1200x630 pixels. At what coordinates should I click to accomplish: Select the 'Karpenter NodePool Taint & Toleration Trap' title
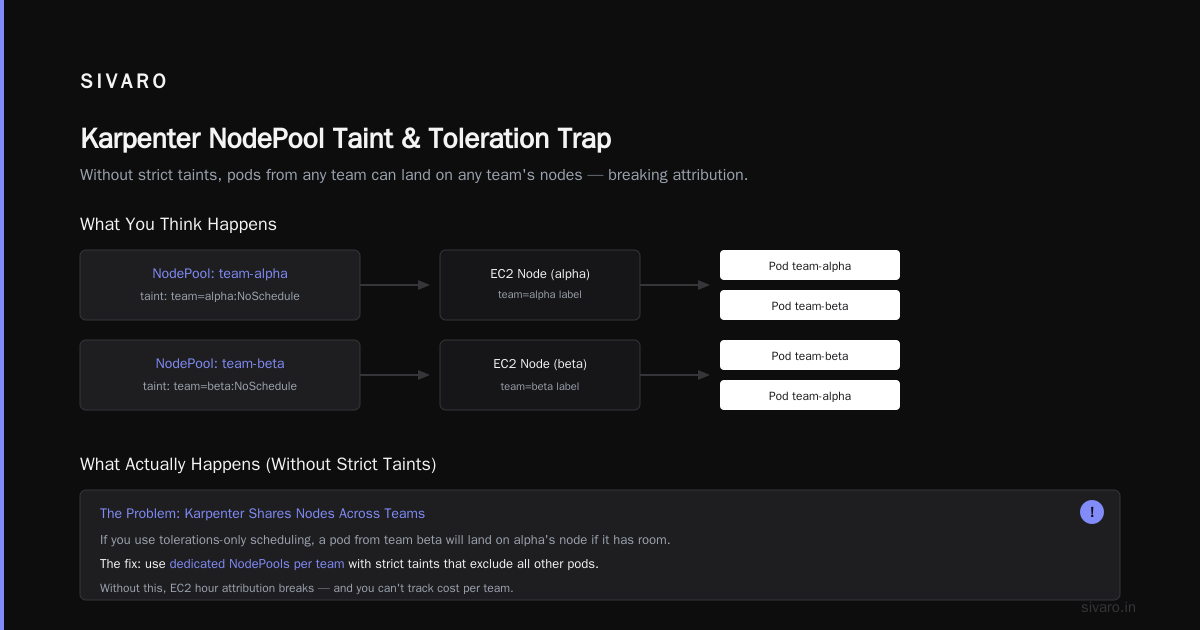(345, 138)
